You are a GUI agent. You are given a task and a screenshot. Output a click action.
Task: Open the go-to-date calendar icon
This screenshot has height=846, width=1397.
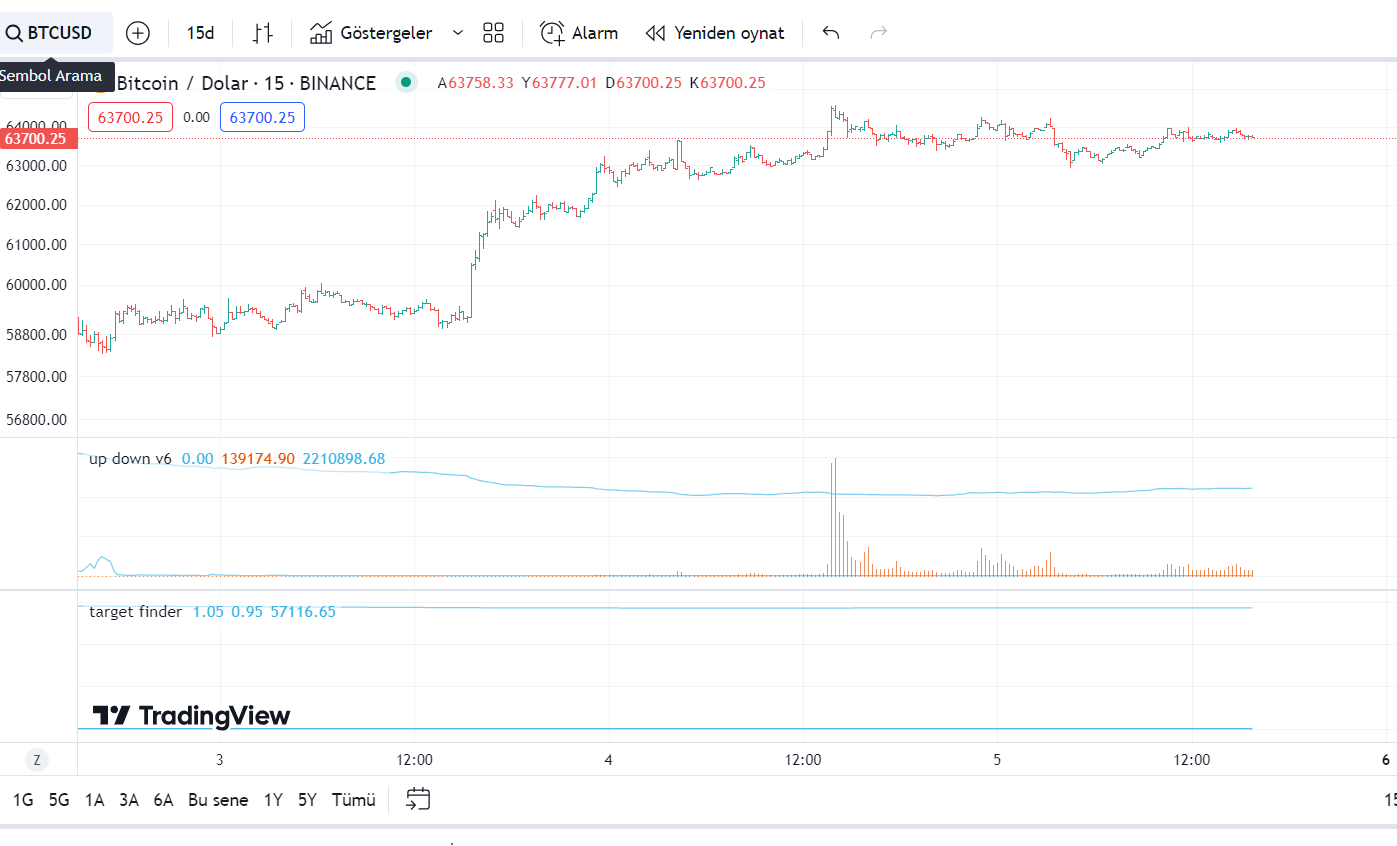418,799
